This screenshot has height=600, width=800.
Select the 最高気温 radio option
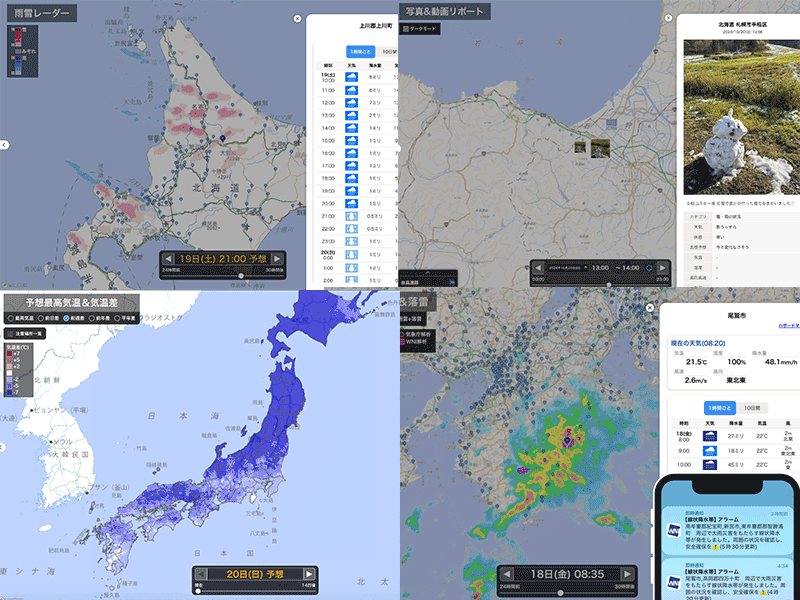point(9,317)
